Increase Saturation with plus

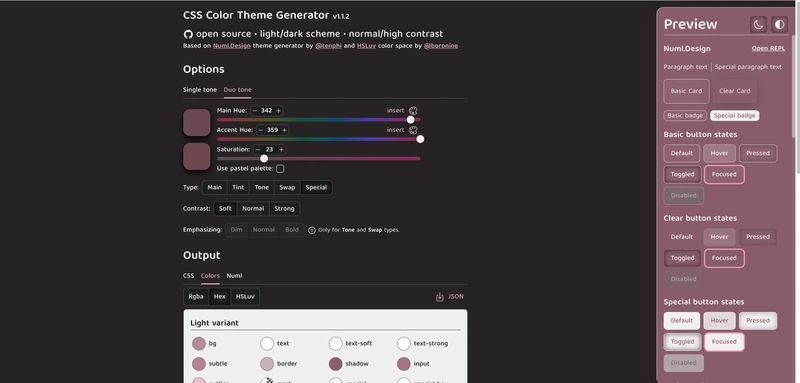coord(281,149)
